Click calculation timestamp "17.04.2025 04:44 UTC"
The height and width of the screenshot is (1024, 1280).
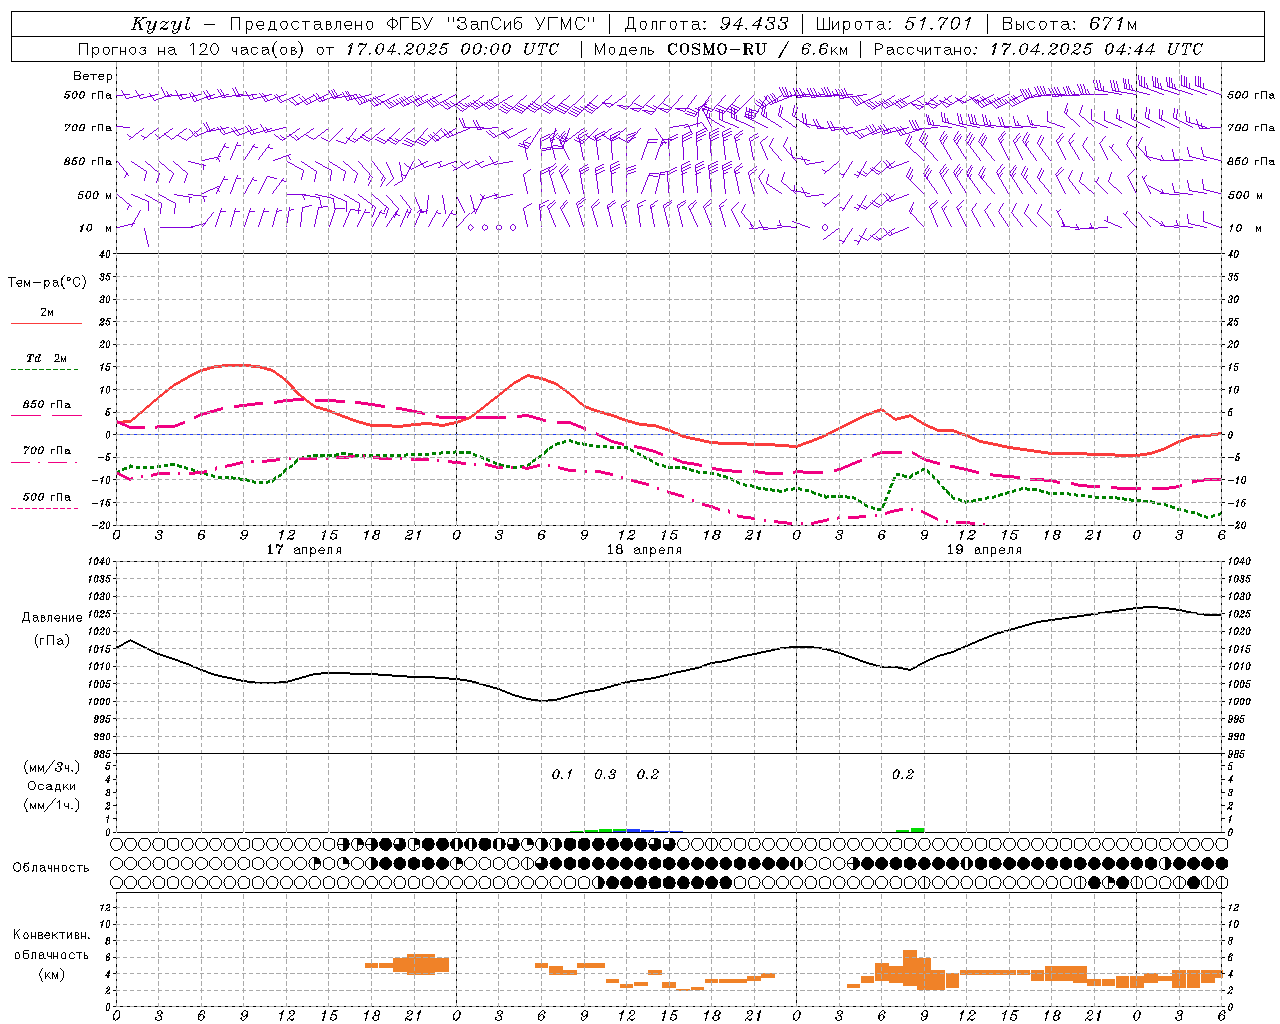tap(1096, 49)
